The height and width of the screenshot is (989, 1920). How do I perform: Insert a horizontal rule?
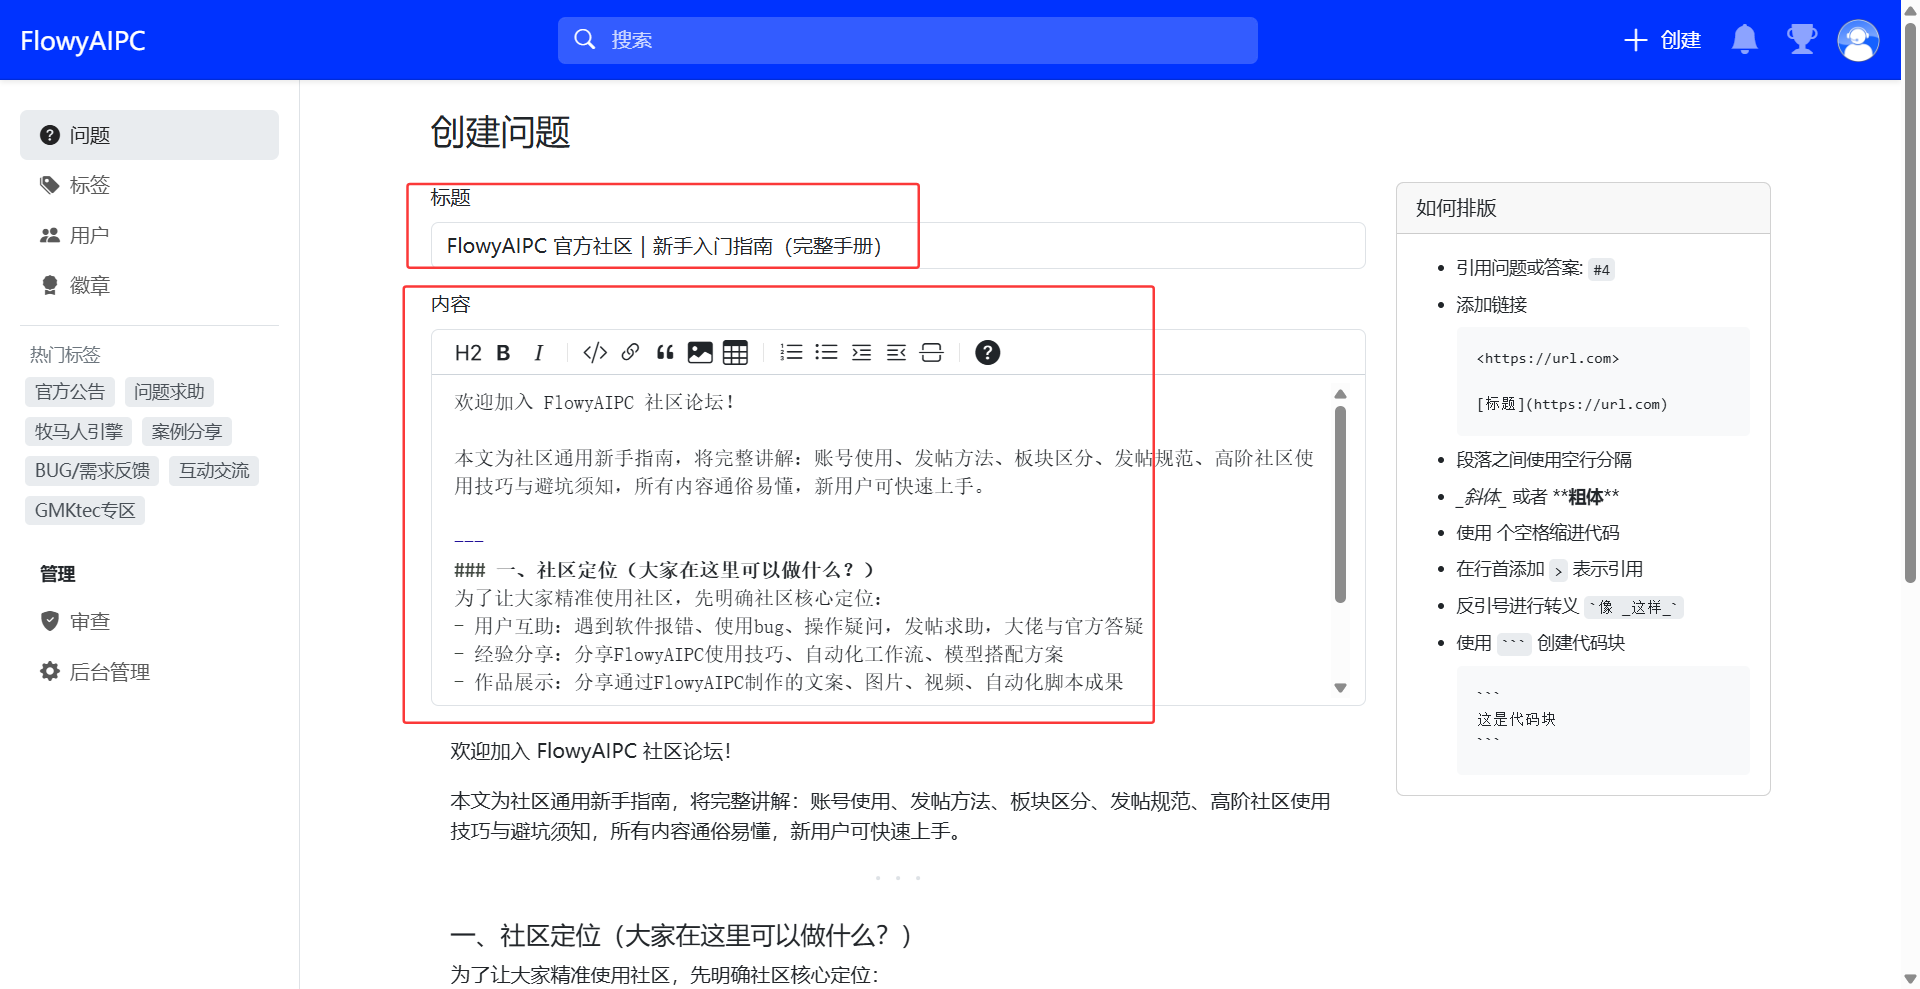(931, 353)
